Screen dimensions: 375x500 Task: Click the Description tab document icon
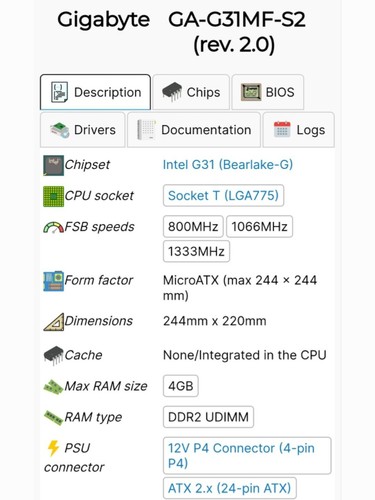[x=59, y=92]
